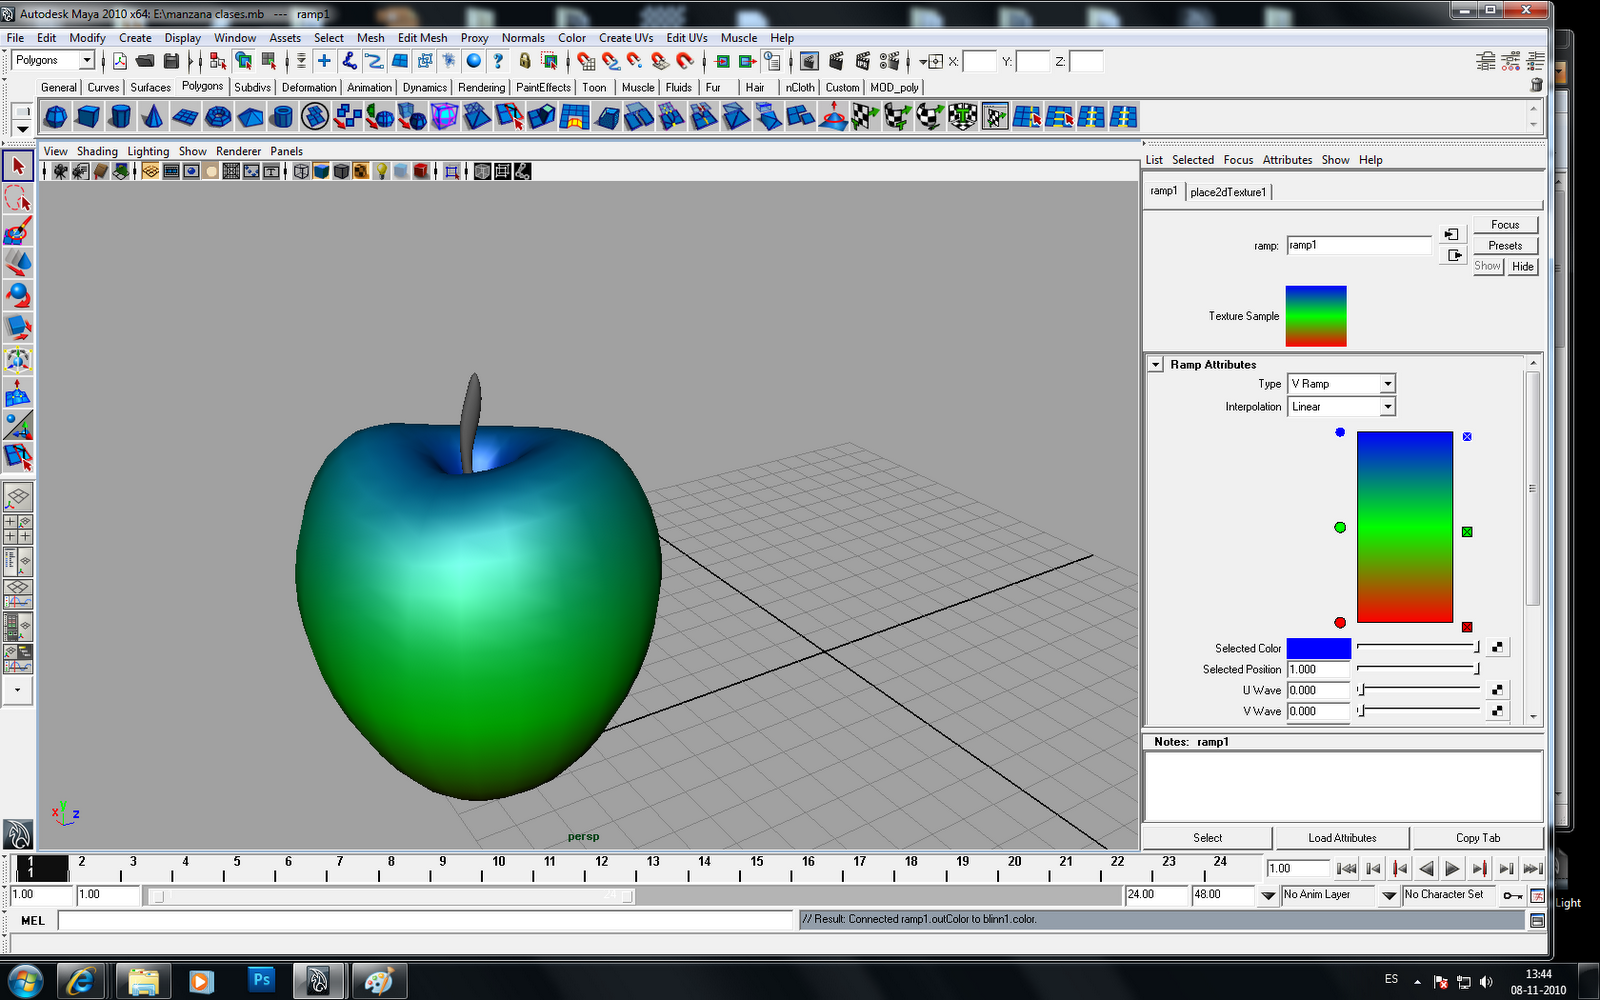Open the Shading menu in the viewport panel

[x=98, y=151]
